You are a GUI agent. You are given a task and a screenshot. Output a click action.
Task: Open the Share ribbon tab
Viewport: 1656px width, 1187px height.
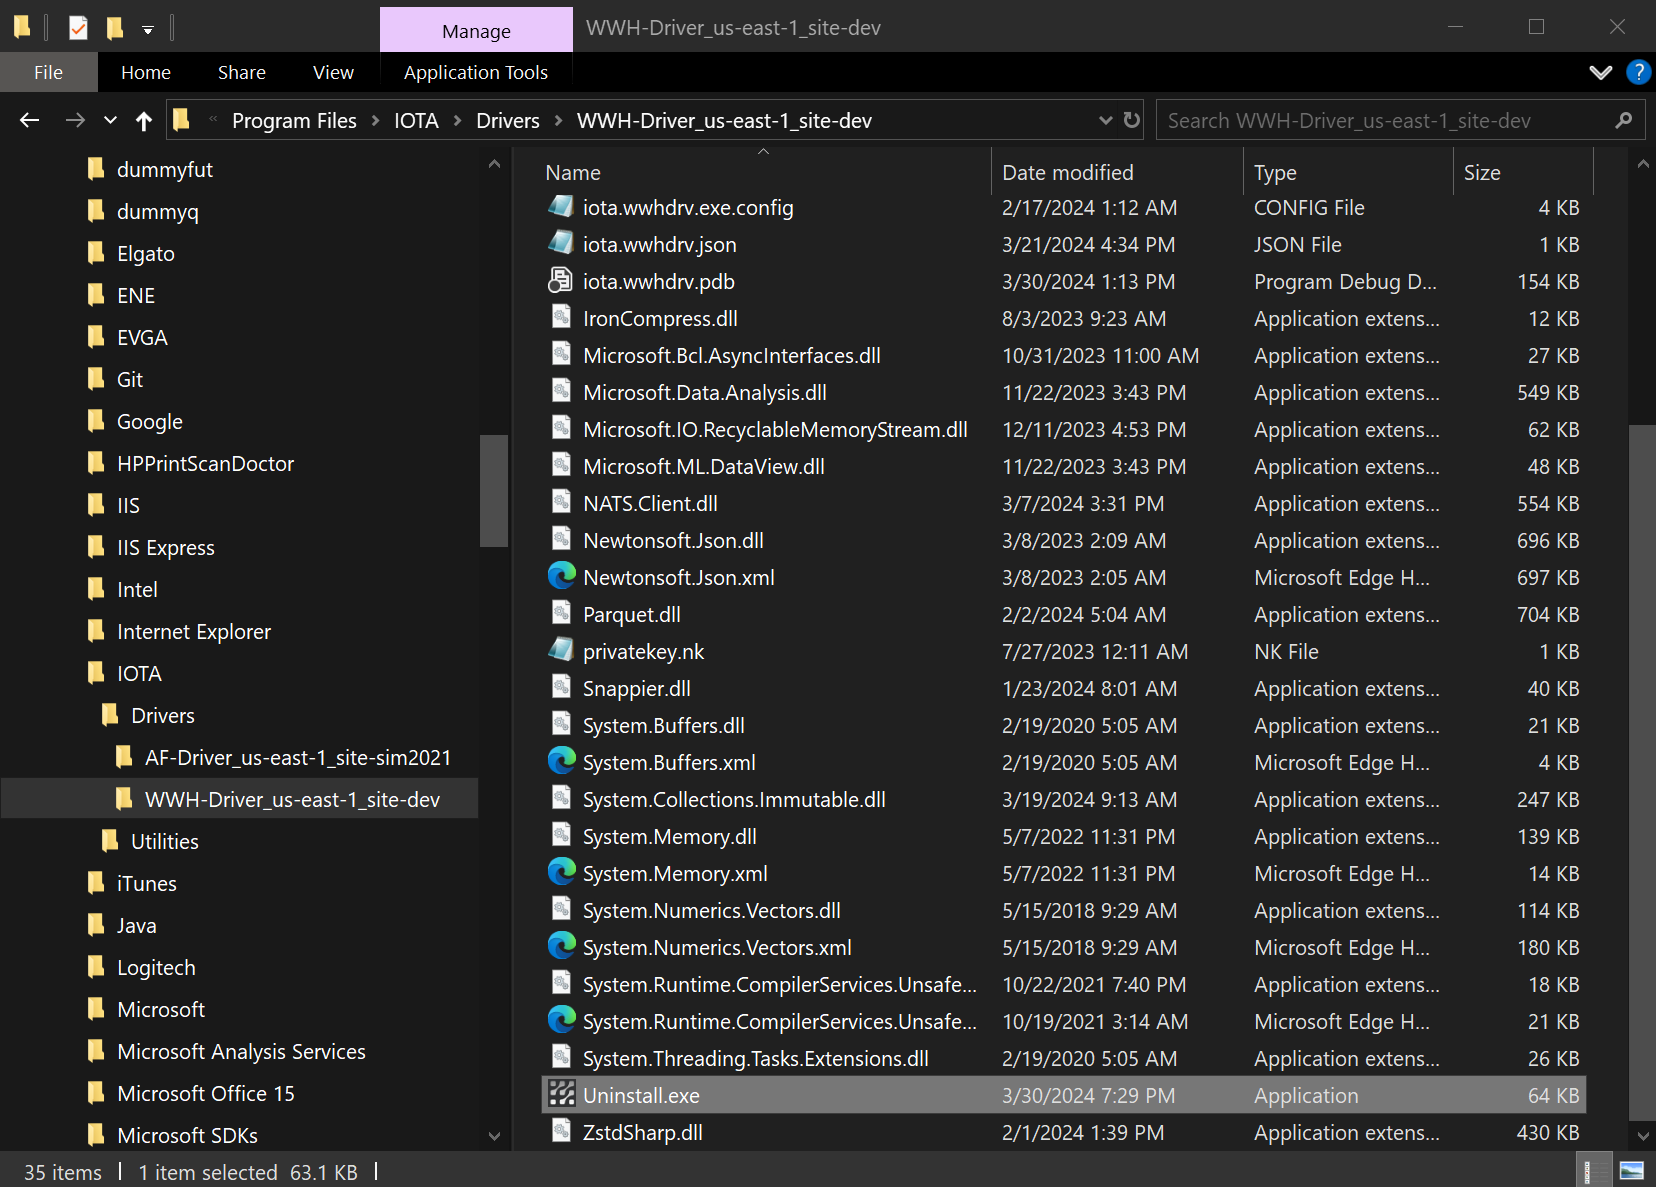[x=242, y=72]
